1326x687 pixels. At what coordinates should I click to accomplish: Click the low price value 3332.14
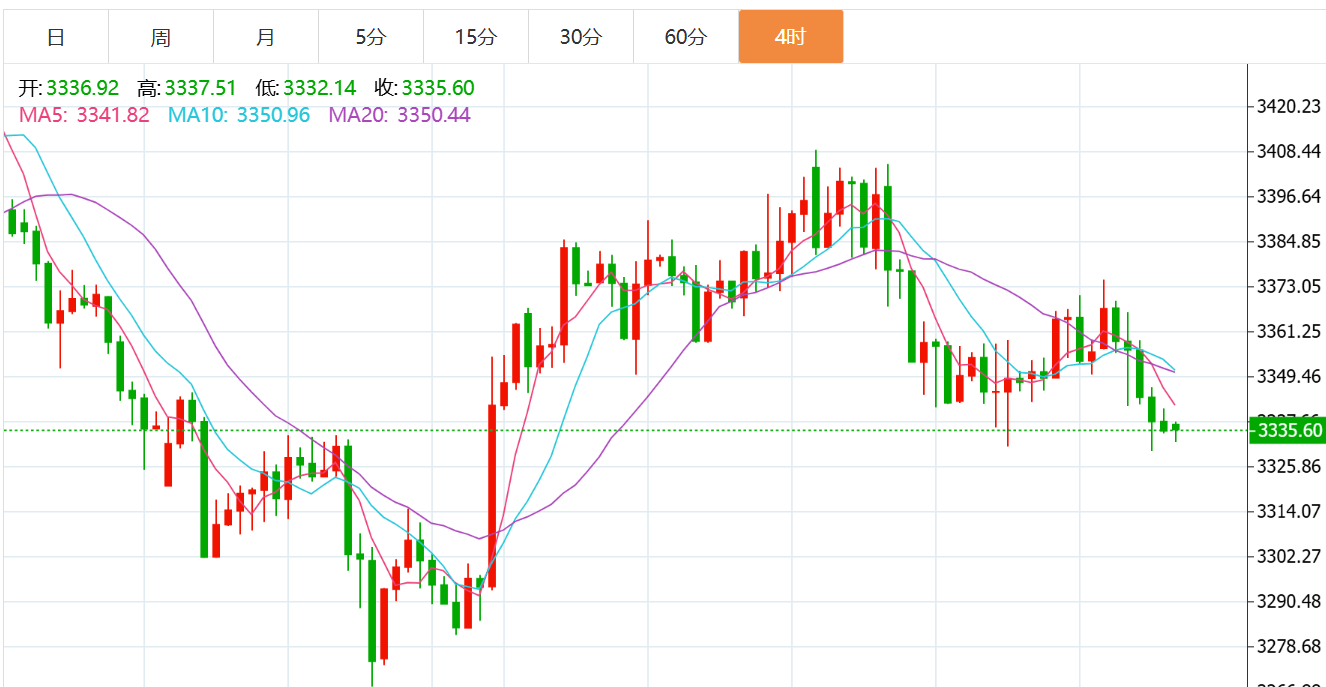click(319, 88)
